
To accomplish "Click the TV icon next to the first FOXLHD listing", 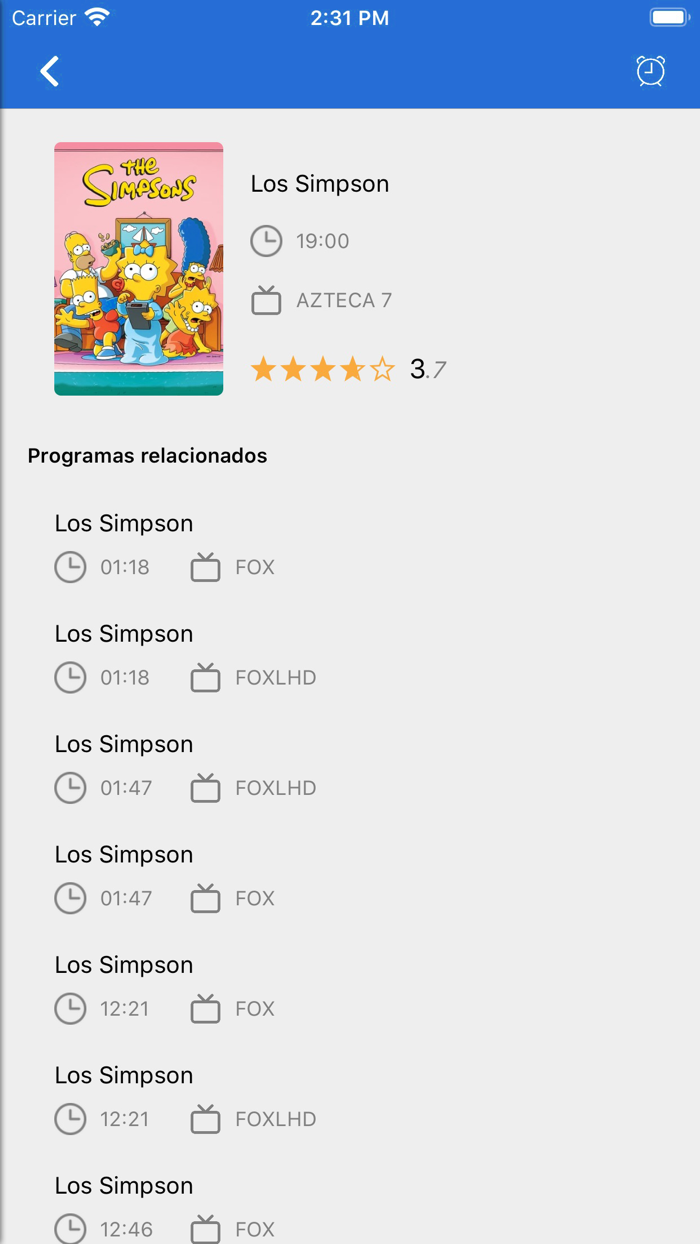I will click(x=204, y=677).
